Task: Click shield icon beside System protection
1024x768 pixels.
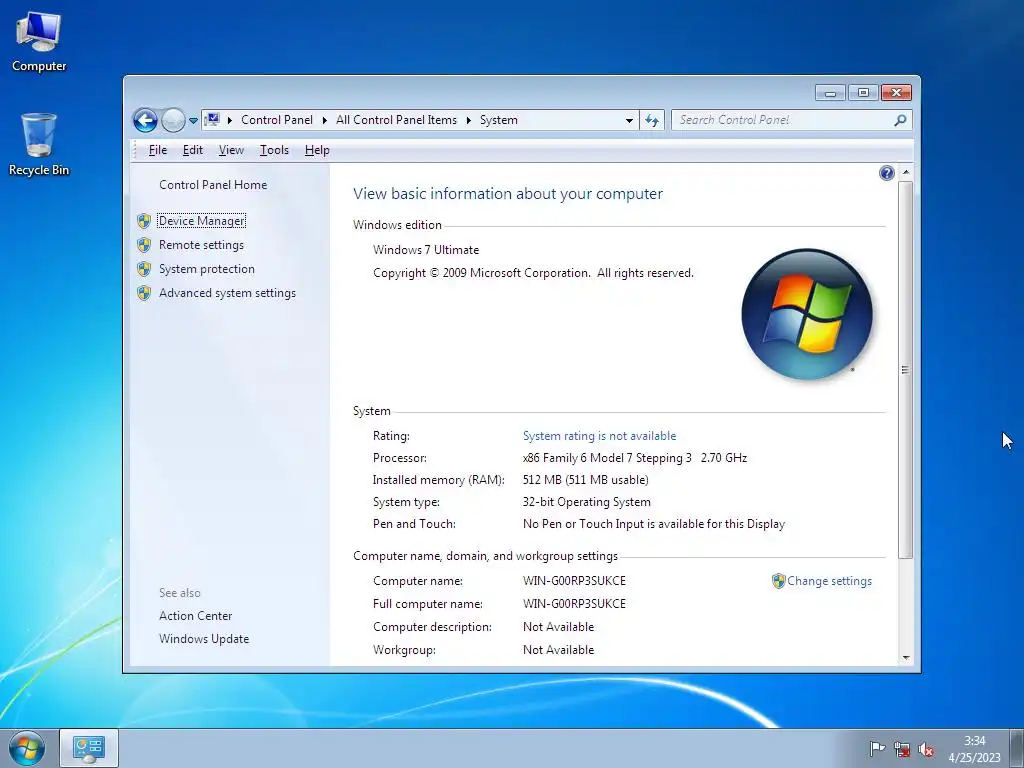Action: coord(144,269)
